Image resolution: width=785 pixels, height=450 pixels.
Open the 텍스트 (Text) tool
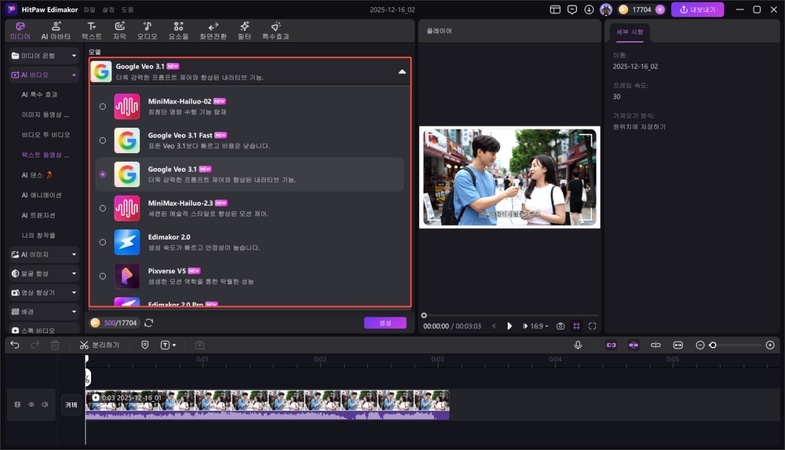92,31
